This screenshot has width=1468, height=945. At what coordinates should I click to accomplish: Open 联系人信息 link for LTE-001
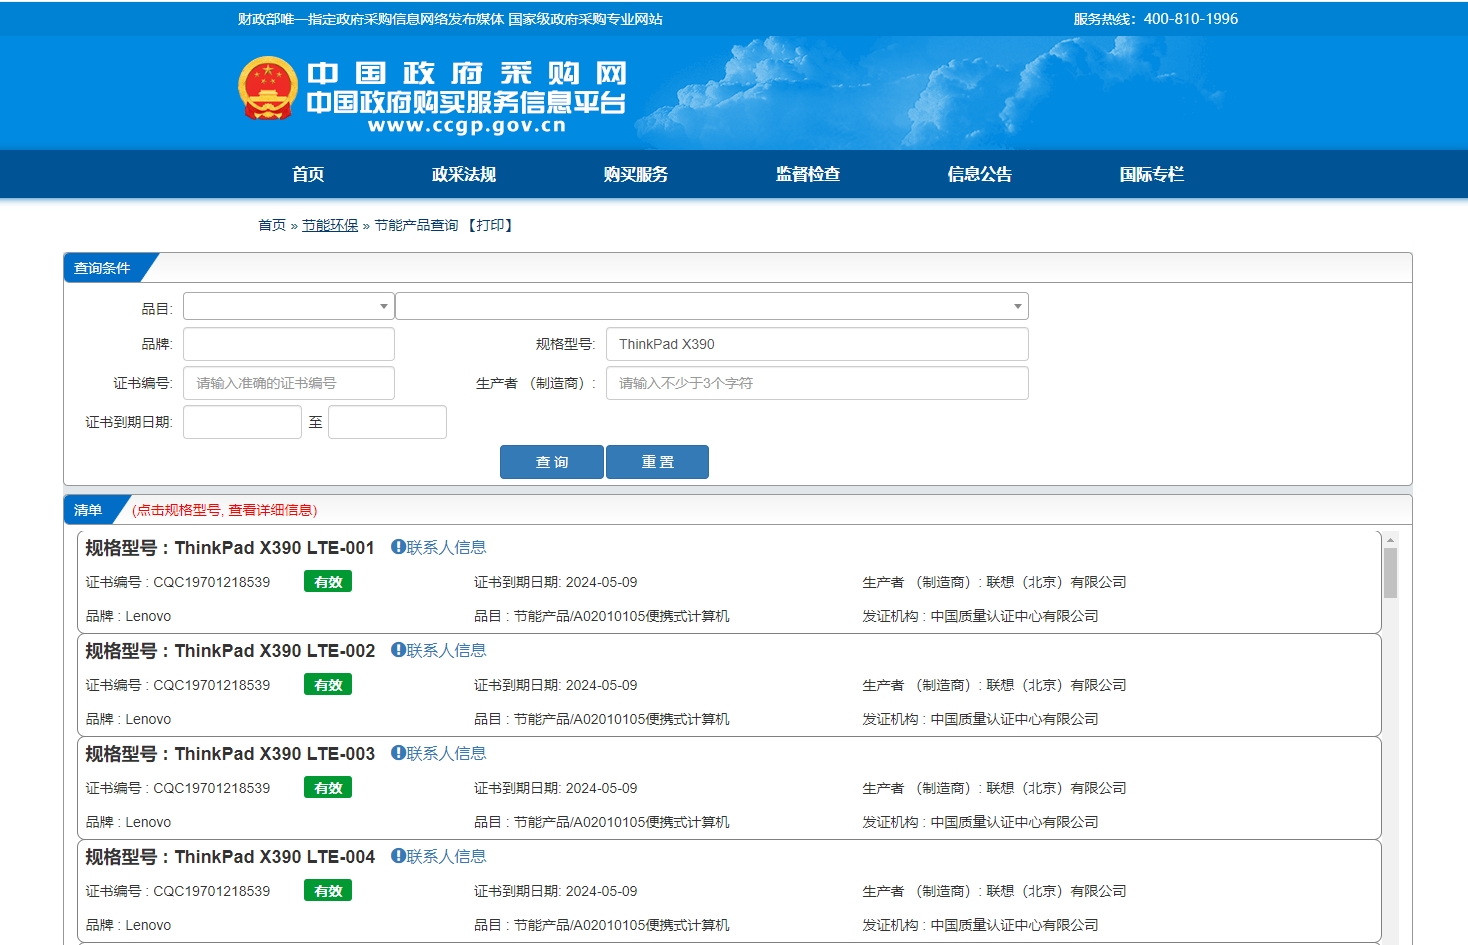(446, 547)
